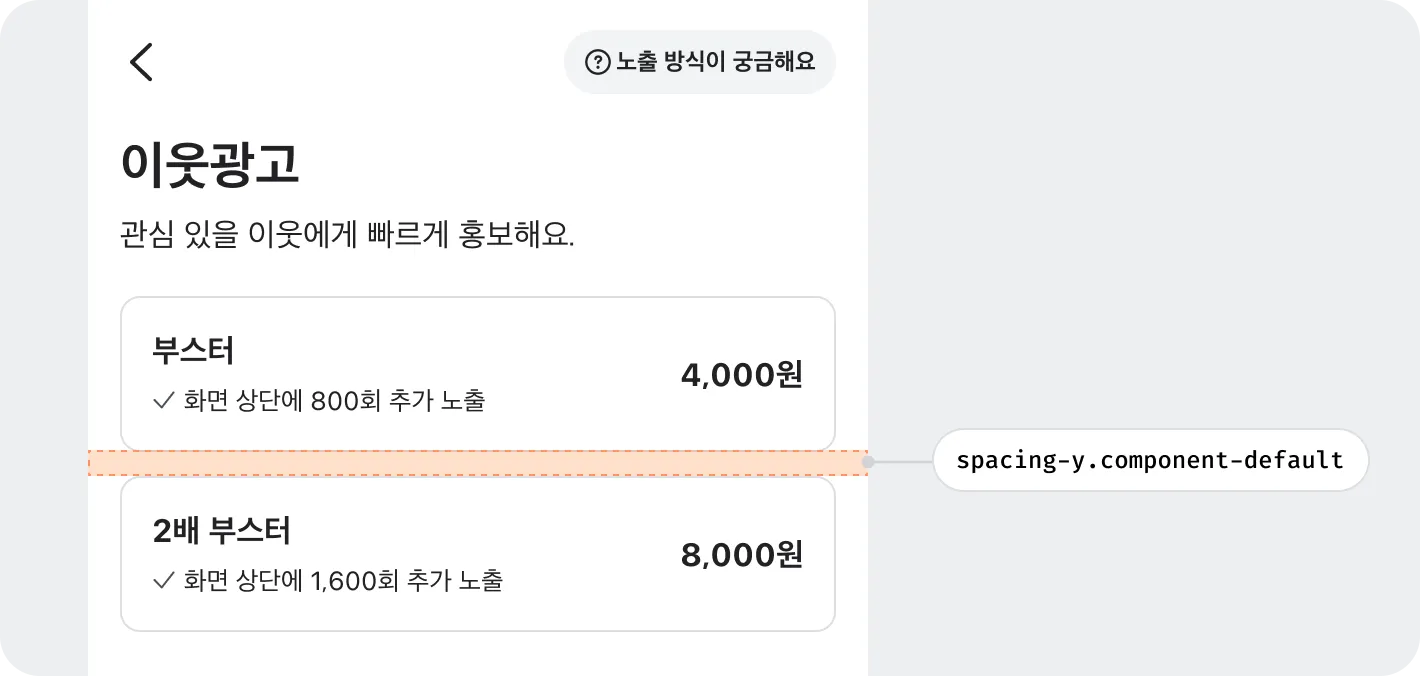Image resolution: width=1420 pixels, height=676 pixels.
Task: Click the orange dashed spacing highlight
Action: tap(478, 463)
